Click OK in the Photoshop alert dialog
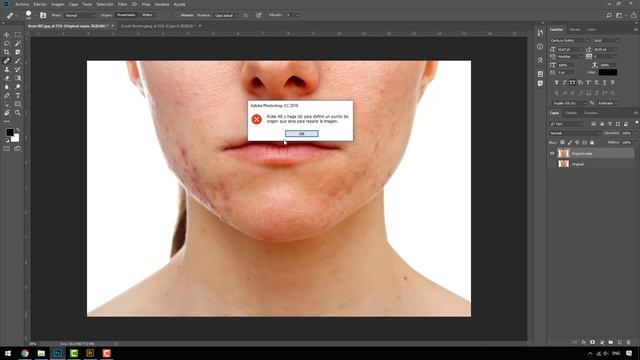Screen dimensions: 640x360 coord(302,133)
